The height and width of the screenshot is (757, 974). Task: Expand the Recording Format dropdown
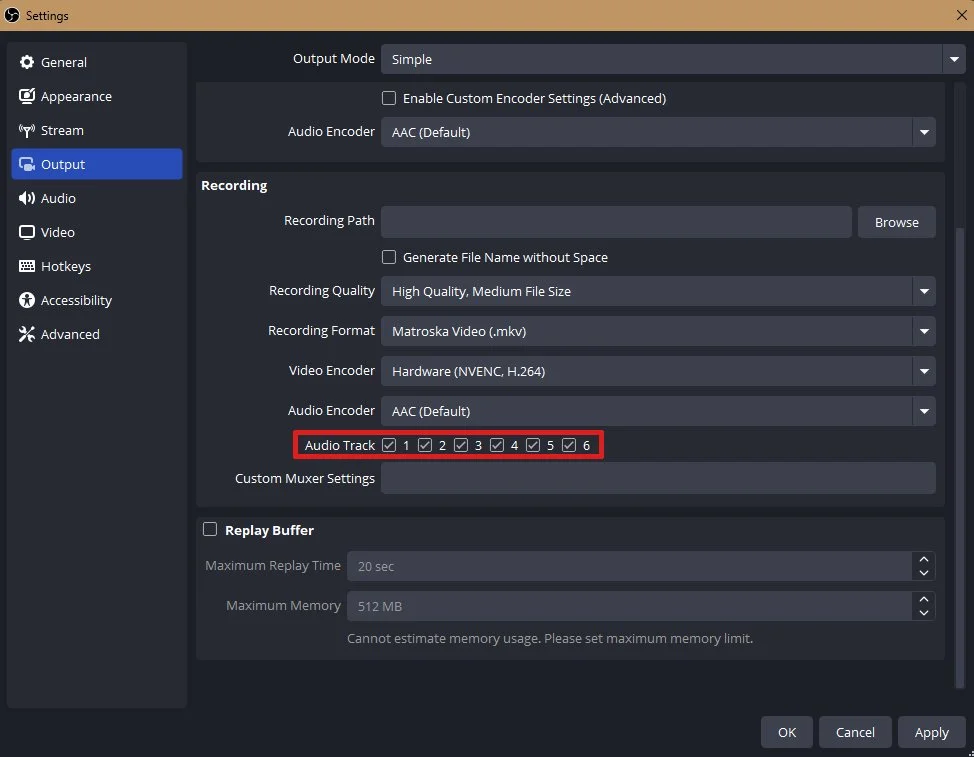(923, 331)
